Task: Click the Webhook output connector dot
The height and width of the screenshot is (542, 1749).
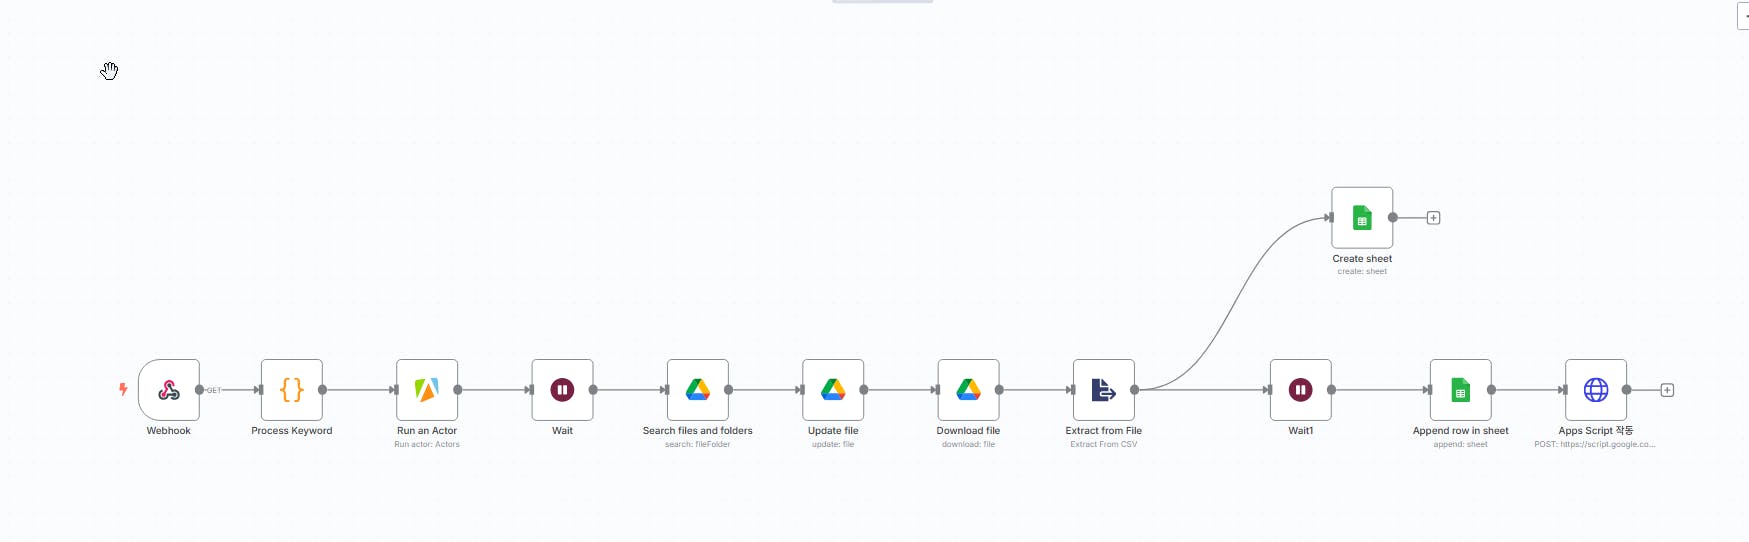Action: [200, 390]
